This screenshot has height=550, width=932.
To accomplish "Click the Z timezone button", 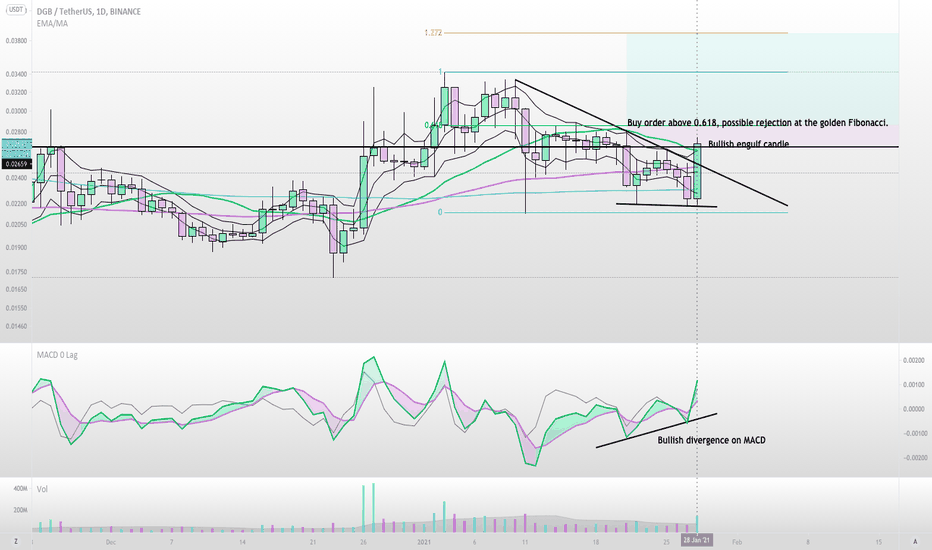I will pyautogui.click(x=16, y=541).
